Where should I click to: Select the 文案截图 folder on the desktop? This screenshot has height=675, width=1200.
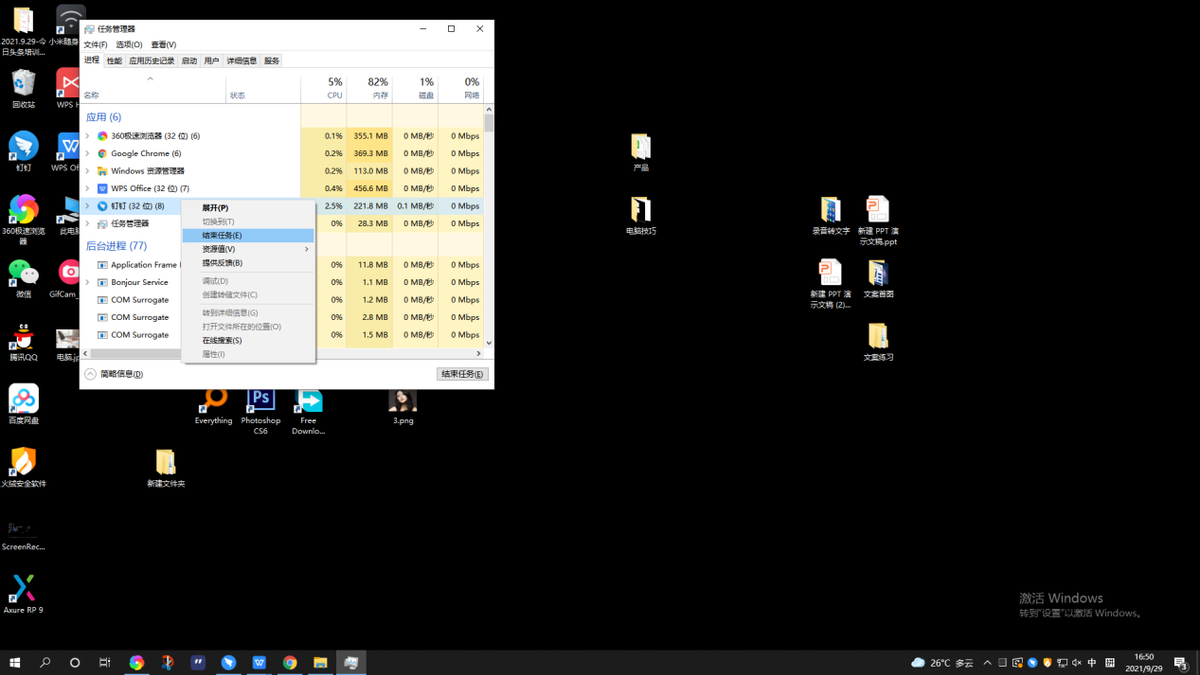878,279
